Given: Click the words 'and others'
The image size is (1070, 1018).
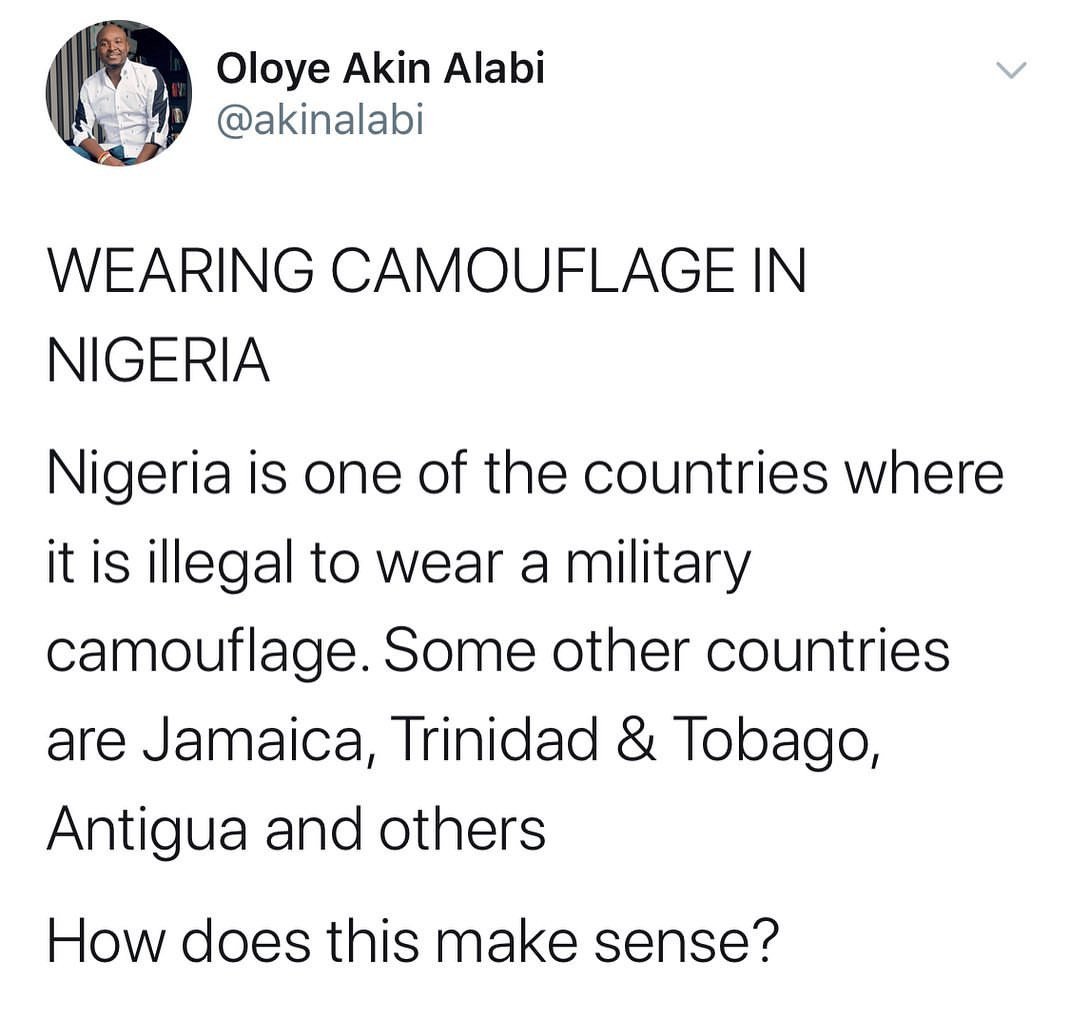Looking at the screenshot, I should tap(405, 829).
